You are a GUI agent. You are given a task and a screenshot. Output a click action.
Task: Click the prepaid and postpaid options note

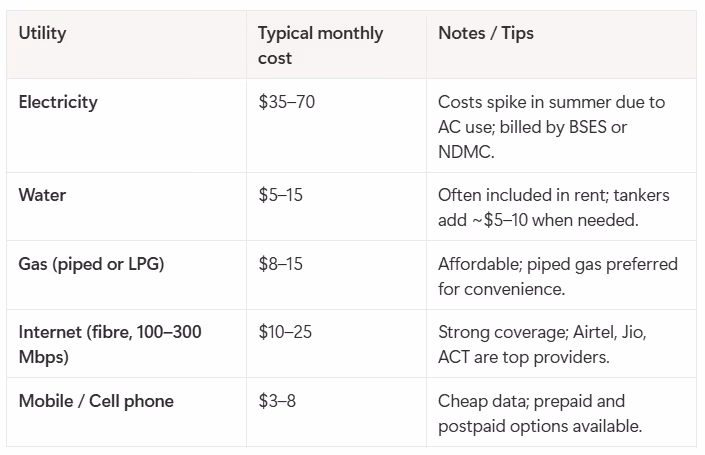point(540,413)
